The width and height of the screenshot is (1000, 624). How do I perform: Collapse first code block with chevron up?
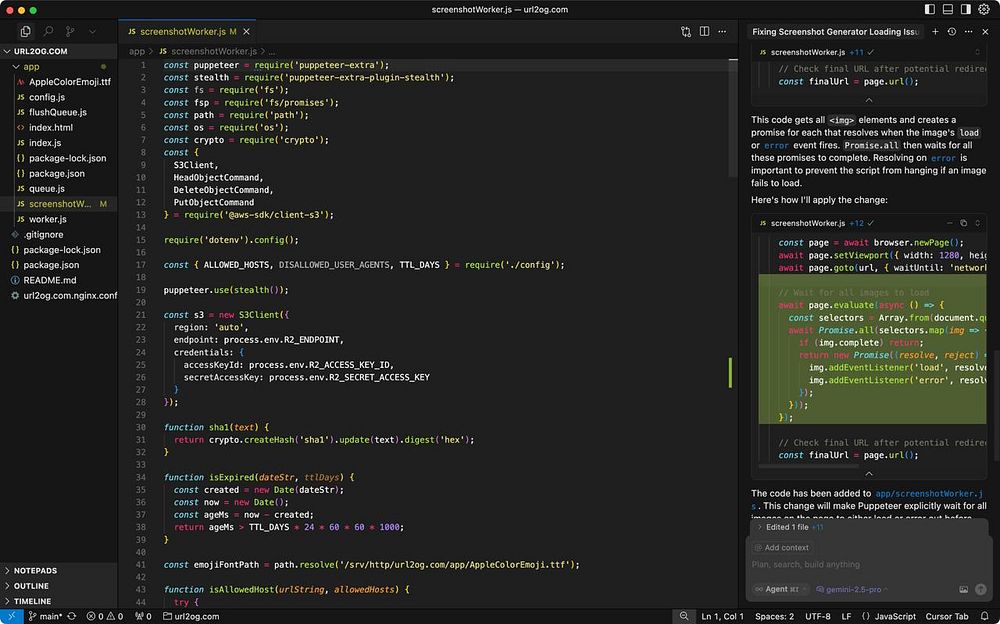[x=869, y=100]
